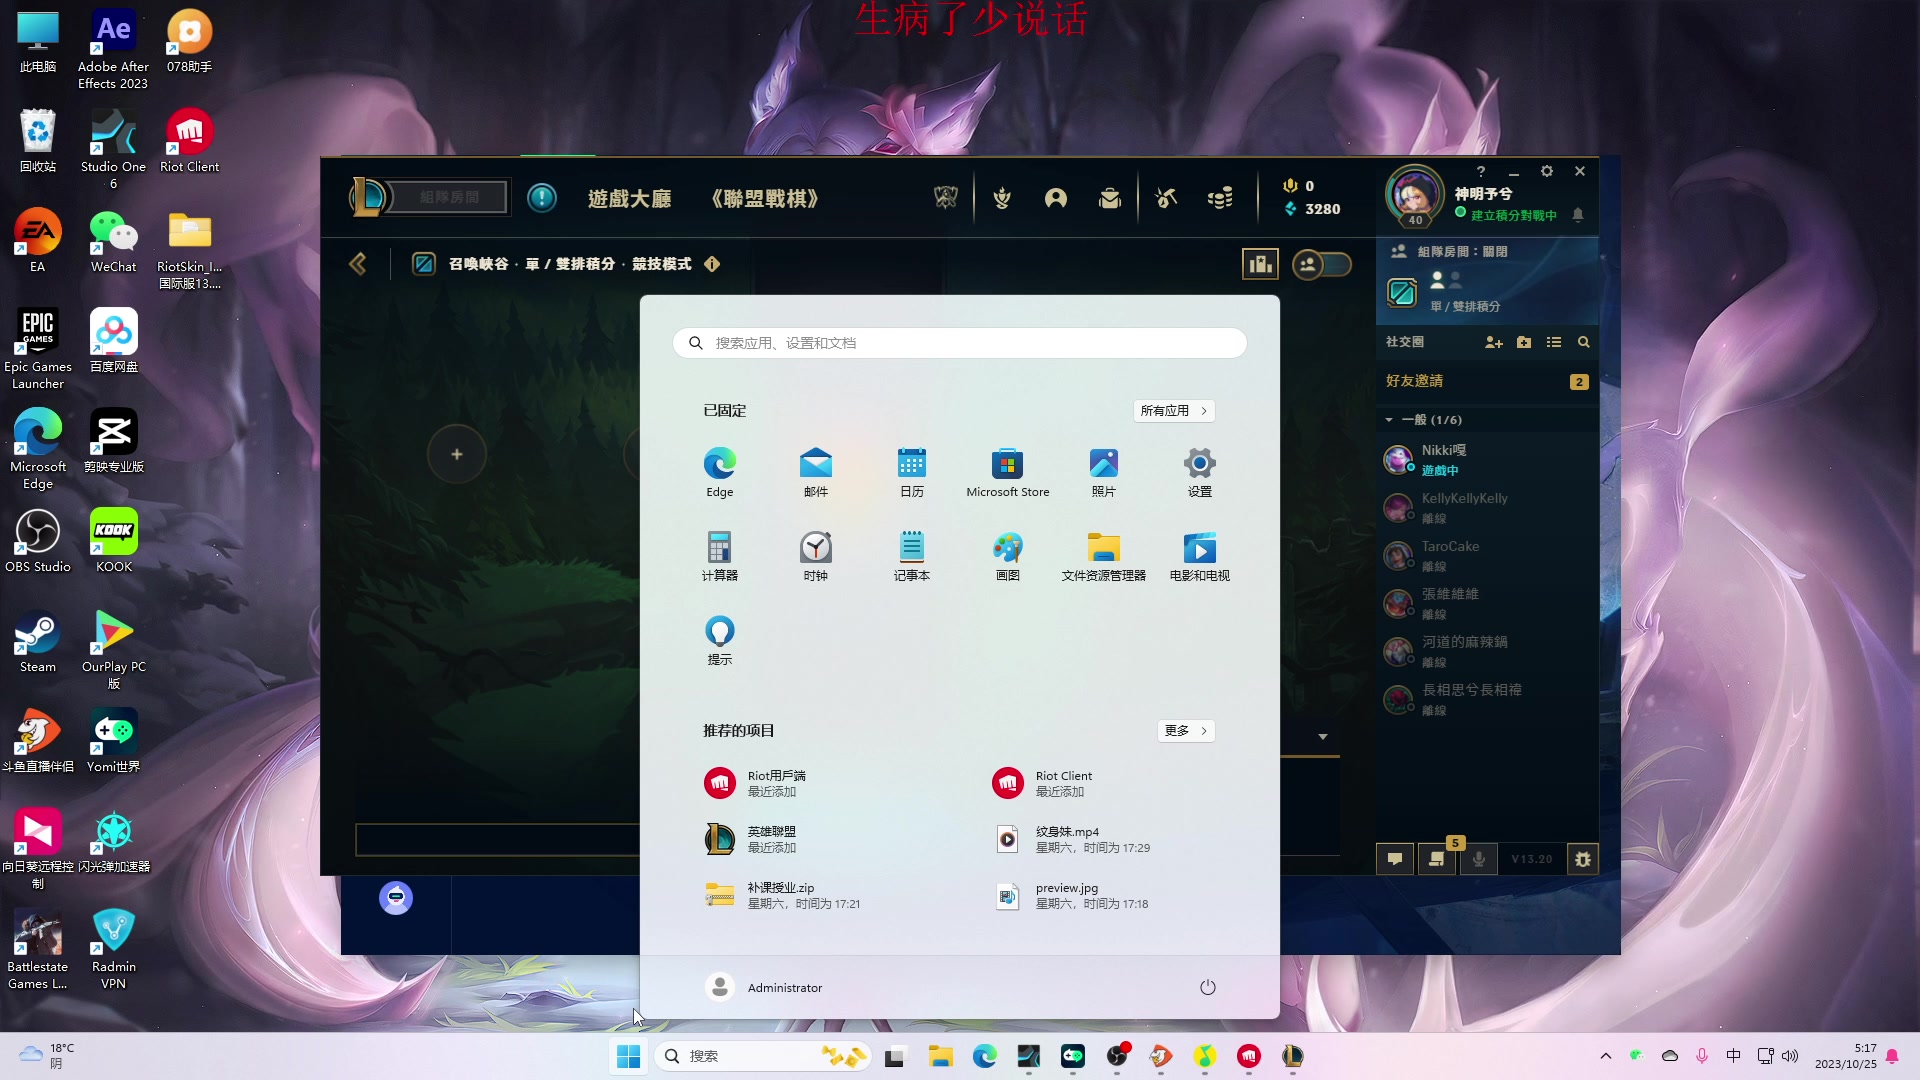Click the alert exclamation icon beside the party button

[542, 198]
